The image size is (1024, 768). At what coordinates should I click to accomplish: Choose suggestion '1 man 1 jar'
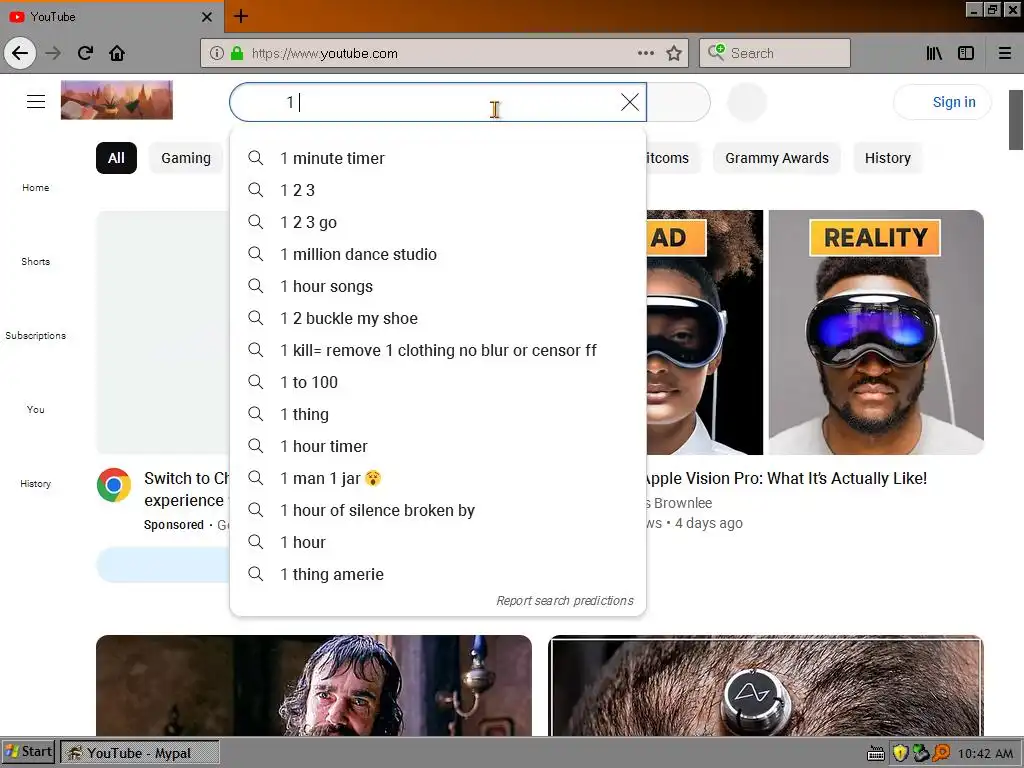point(438,478)
